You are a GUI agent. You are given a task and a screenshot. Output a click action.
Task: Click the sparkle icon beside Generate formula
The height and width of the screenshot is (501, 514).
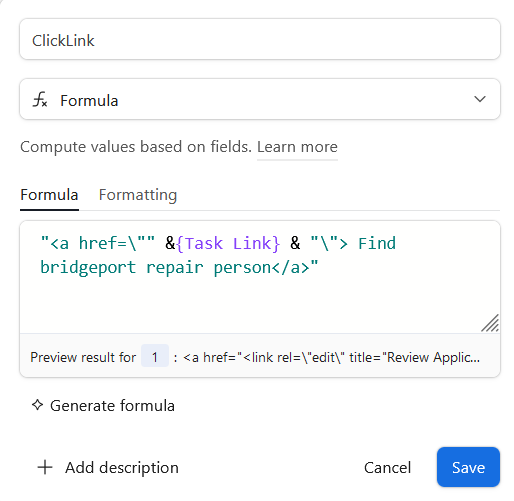37,405
